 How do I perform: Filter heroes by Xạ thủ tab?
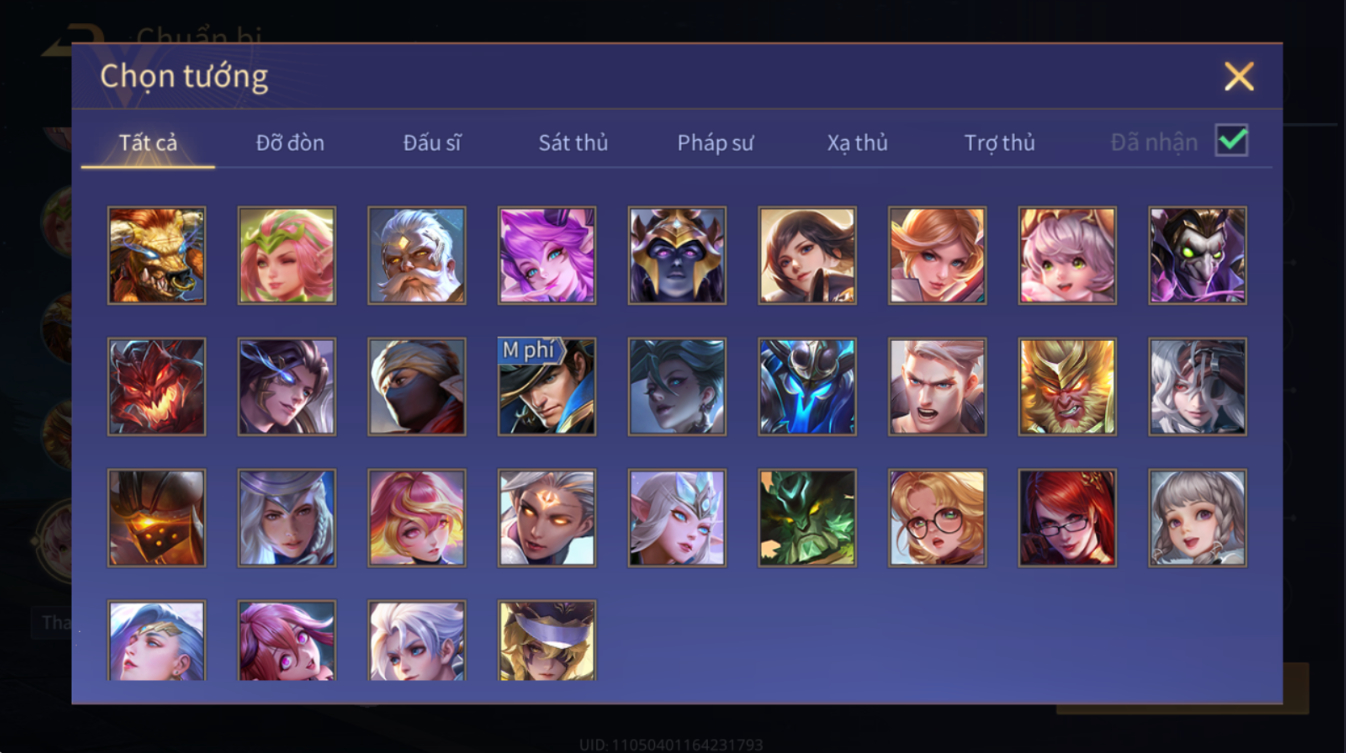pyautogui.click(x=857, y=143)
